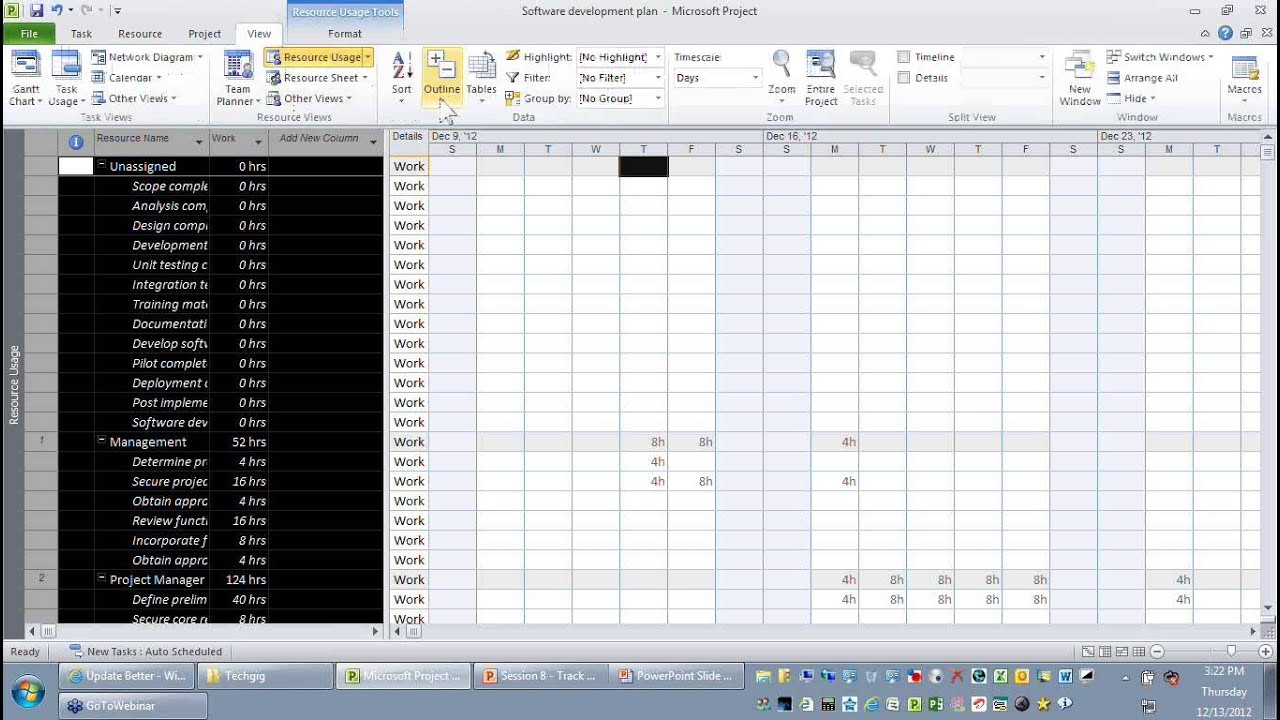
Task: Open the Excel icon in taskbar quick launch
Action: [999, 677]
